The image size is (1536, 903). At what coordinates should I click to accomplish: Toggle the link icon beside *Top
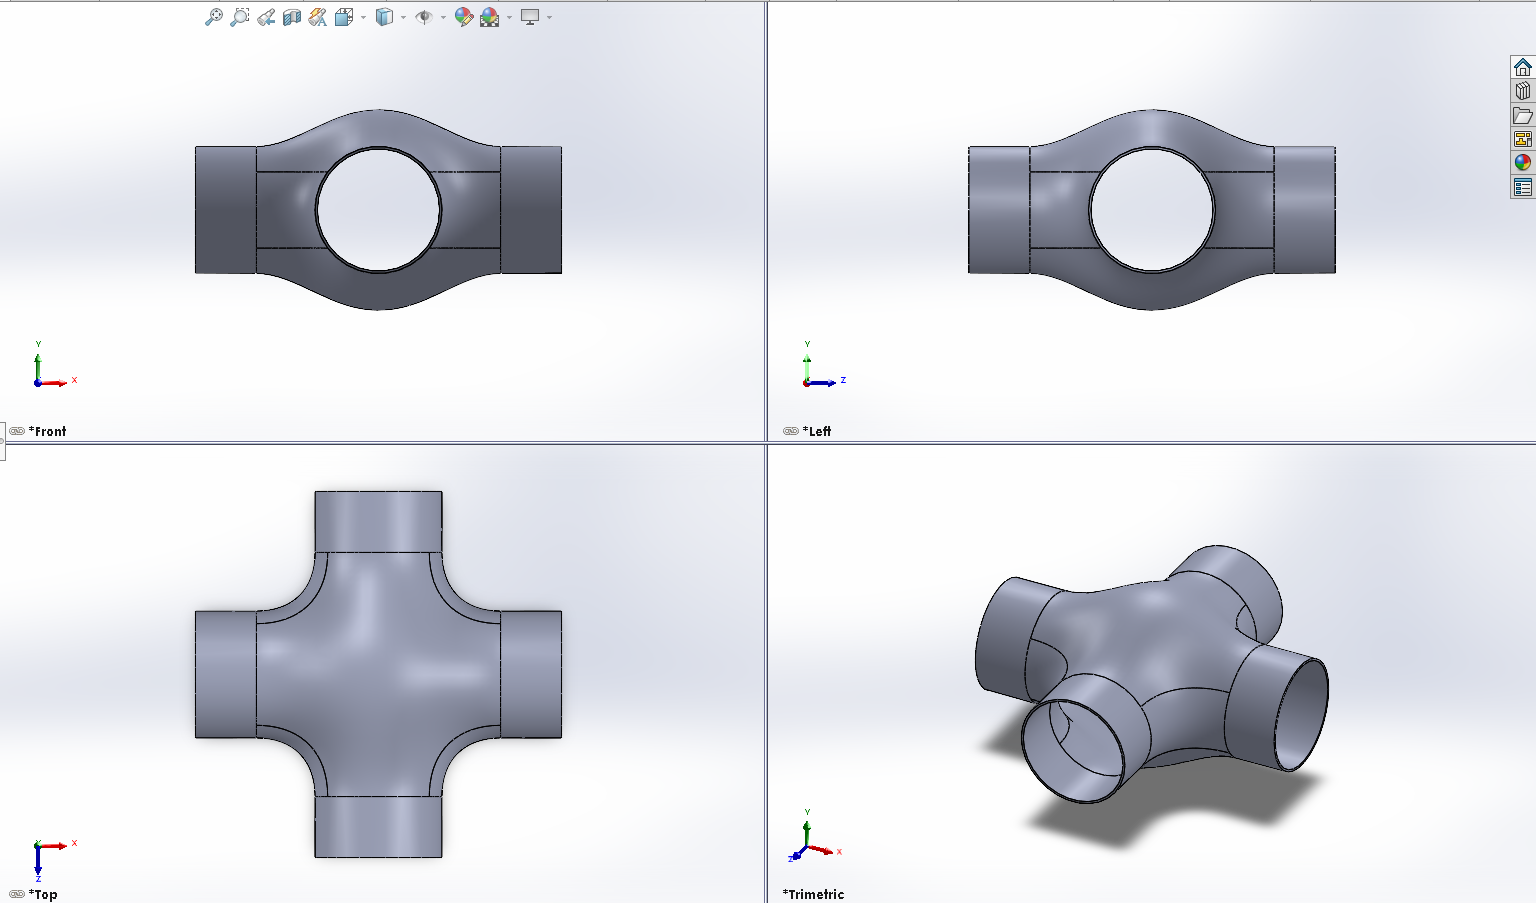(x=17, y=894)
